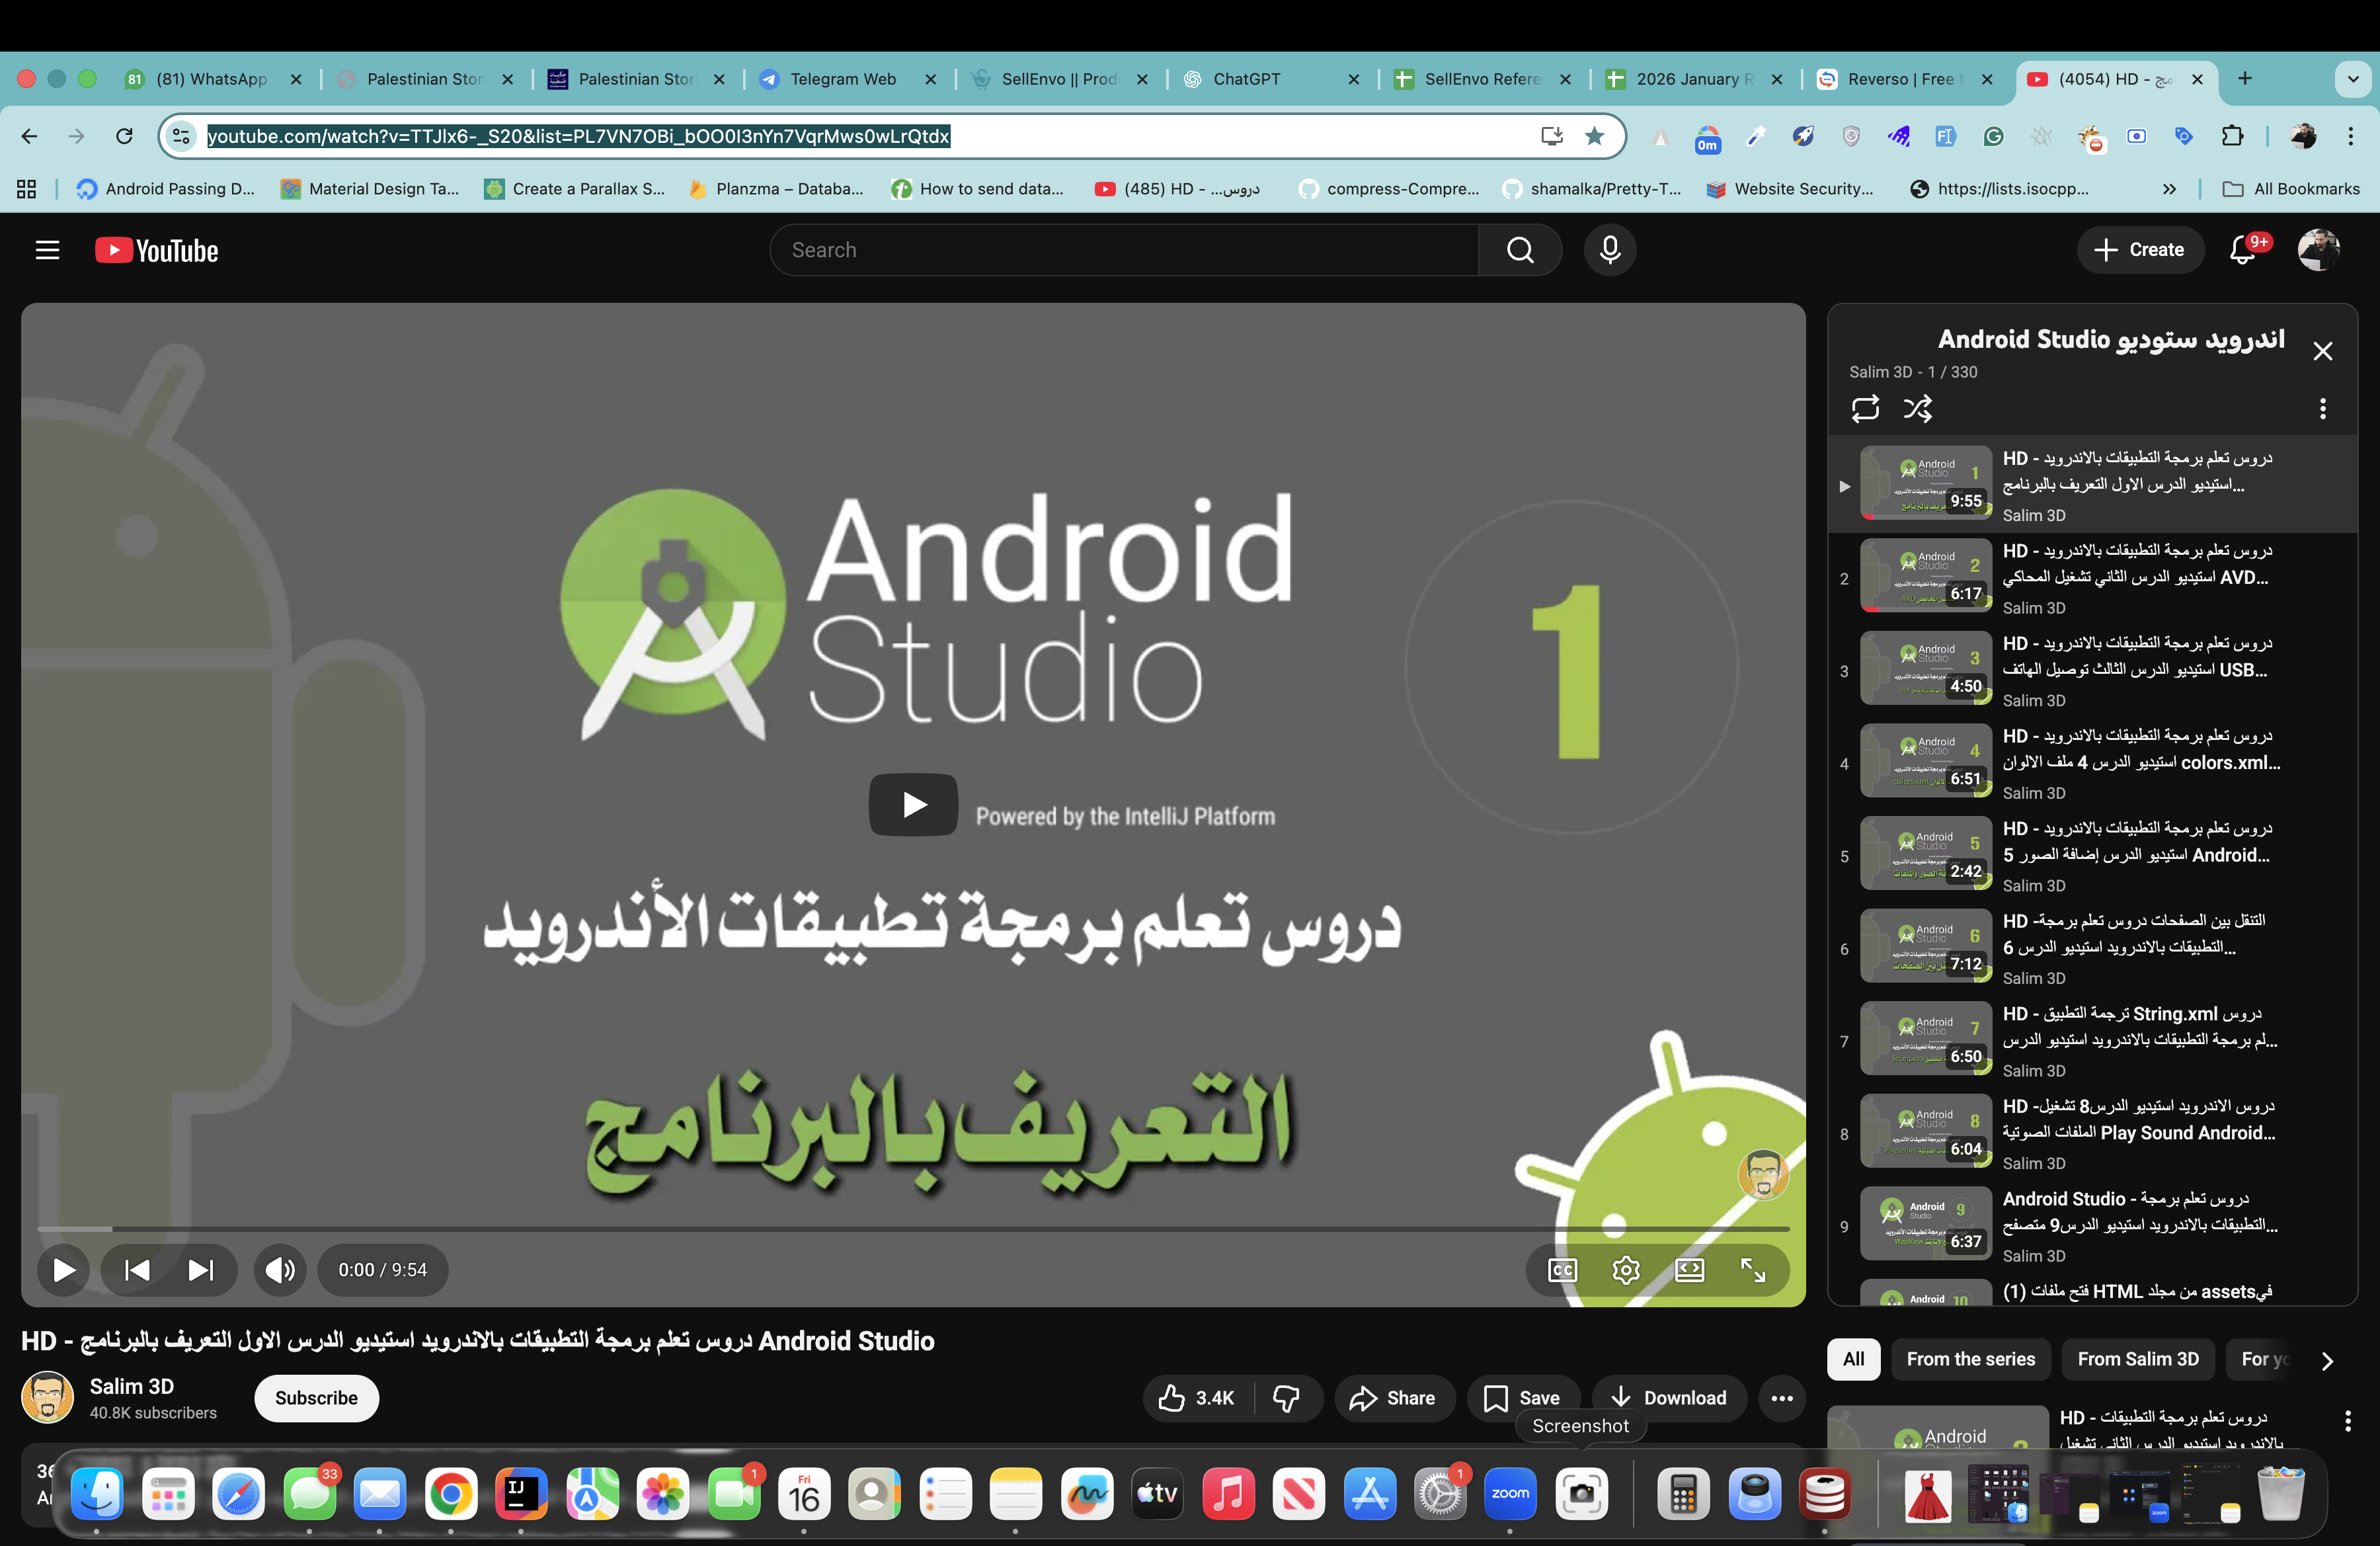Click the search magnifier button
2380x1546 pixels.
[x=1519, y=250]
